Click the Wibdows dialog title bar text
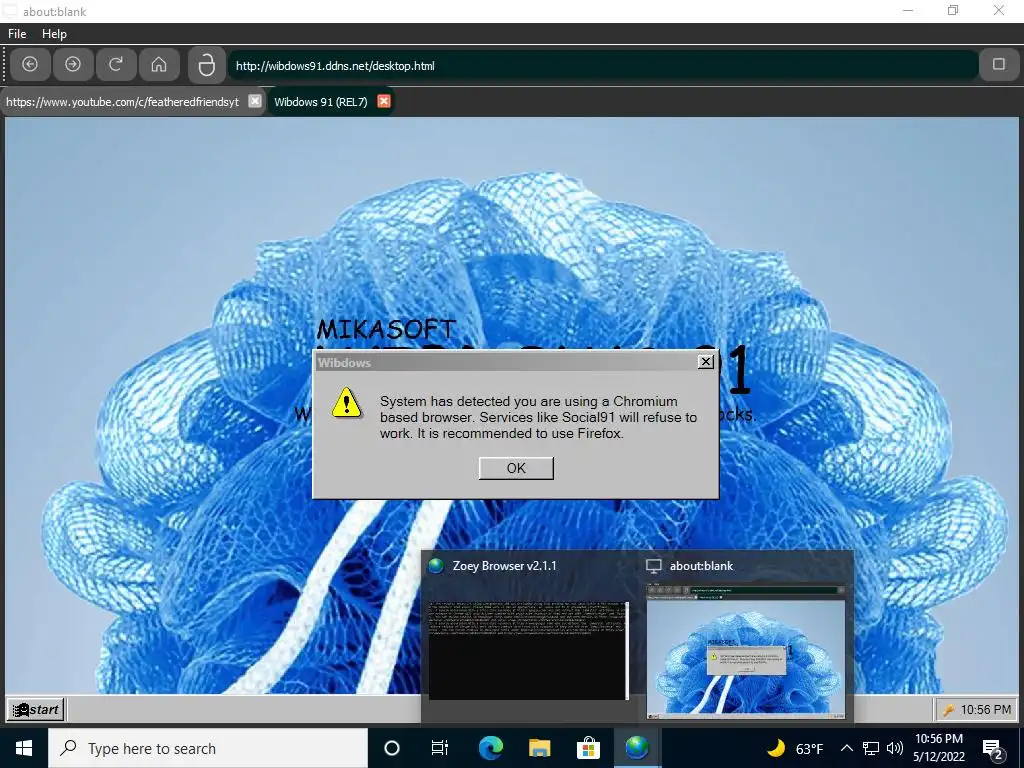Image resolution: width=1024 pixels, height=768 pixels. [344, 362]
